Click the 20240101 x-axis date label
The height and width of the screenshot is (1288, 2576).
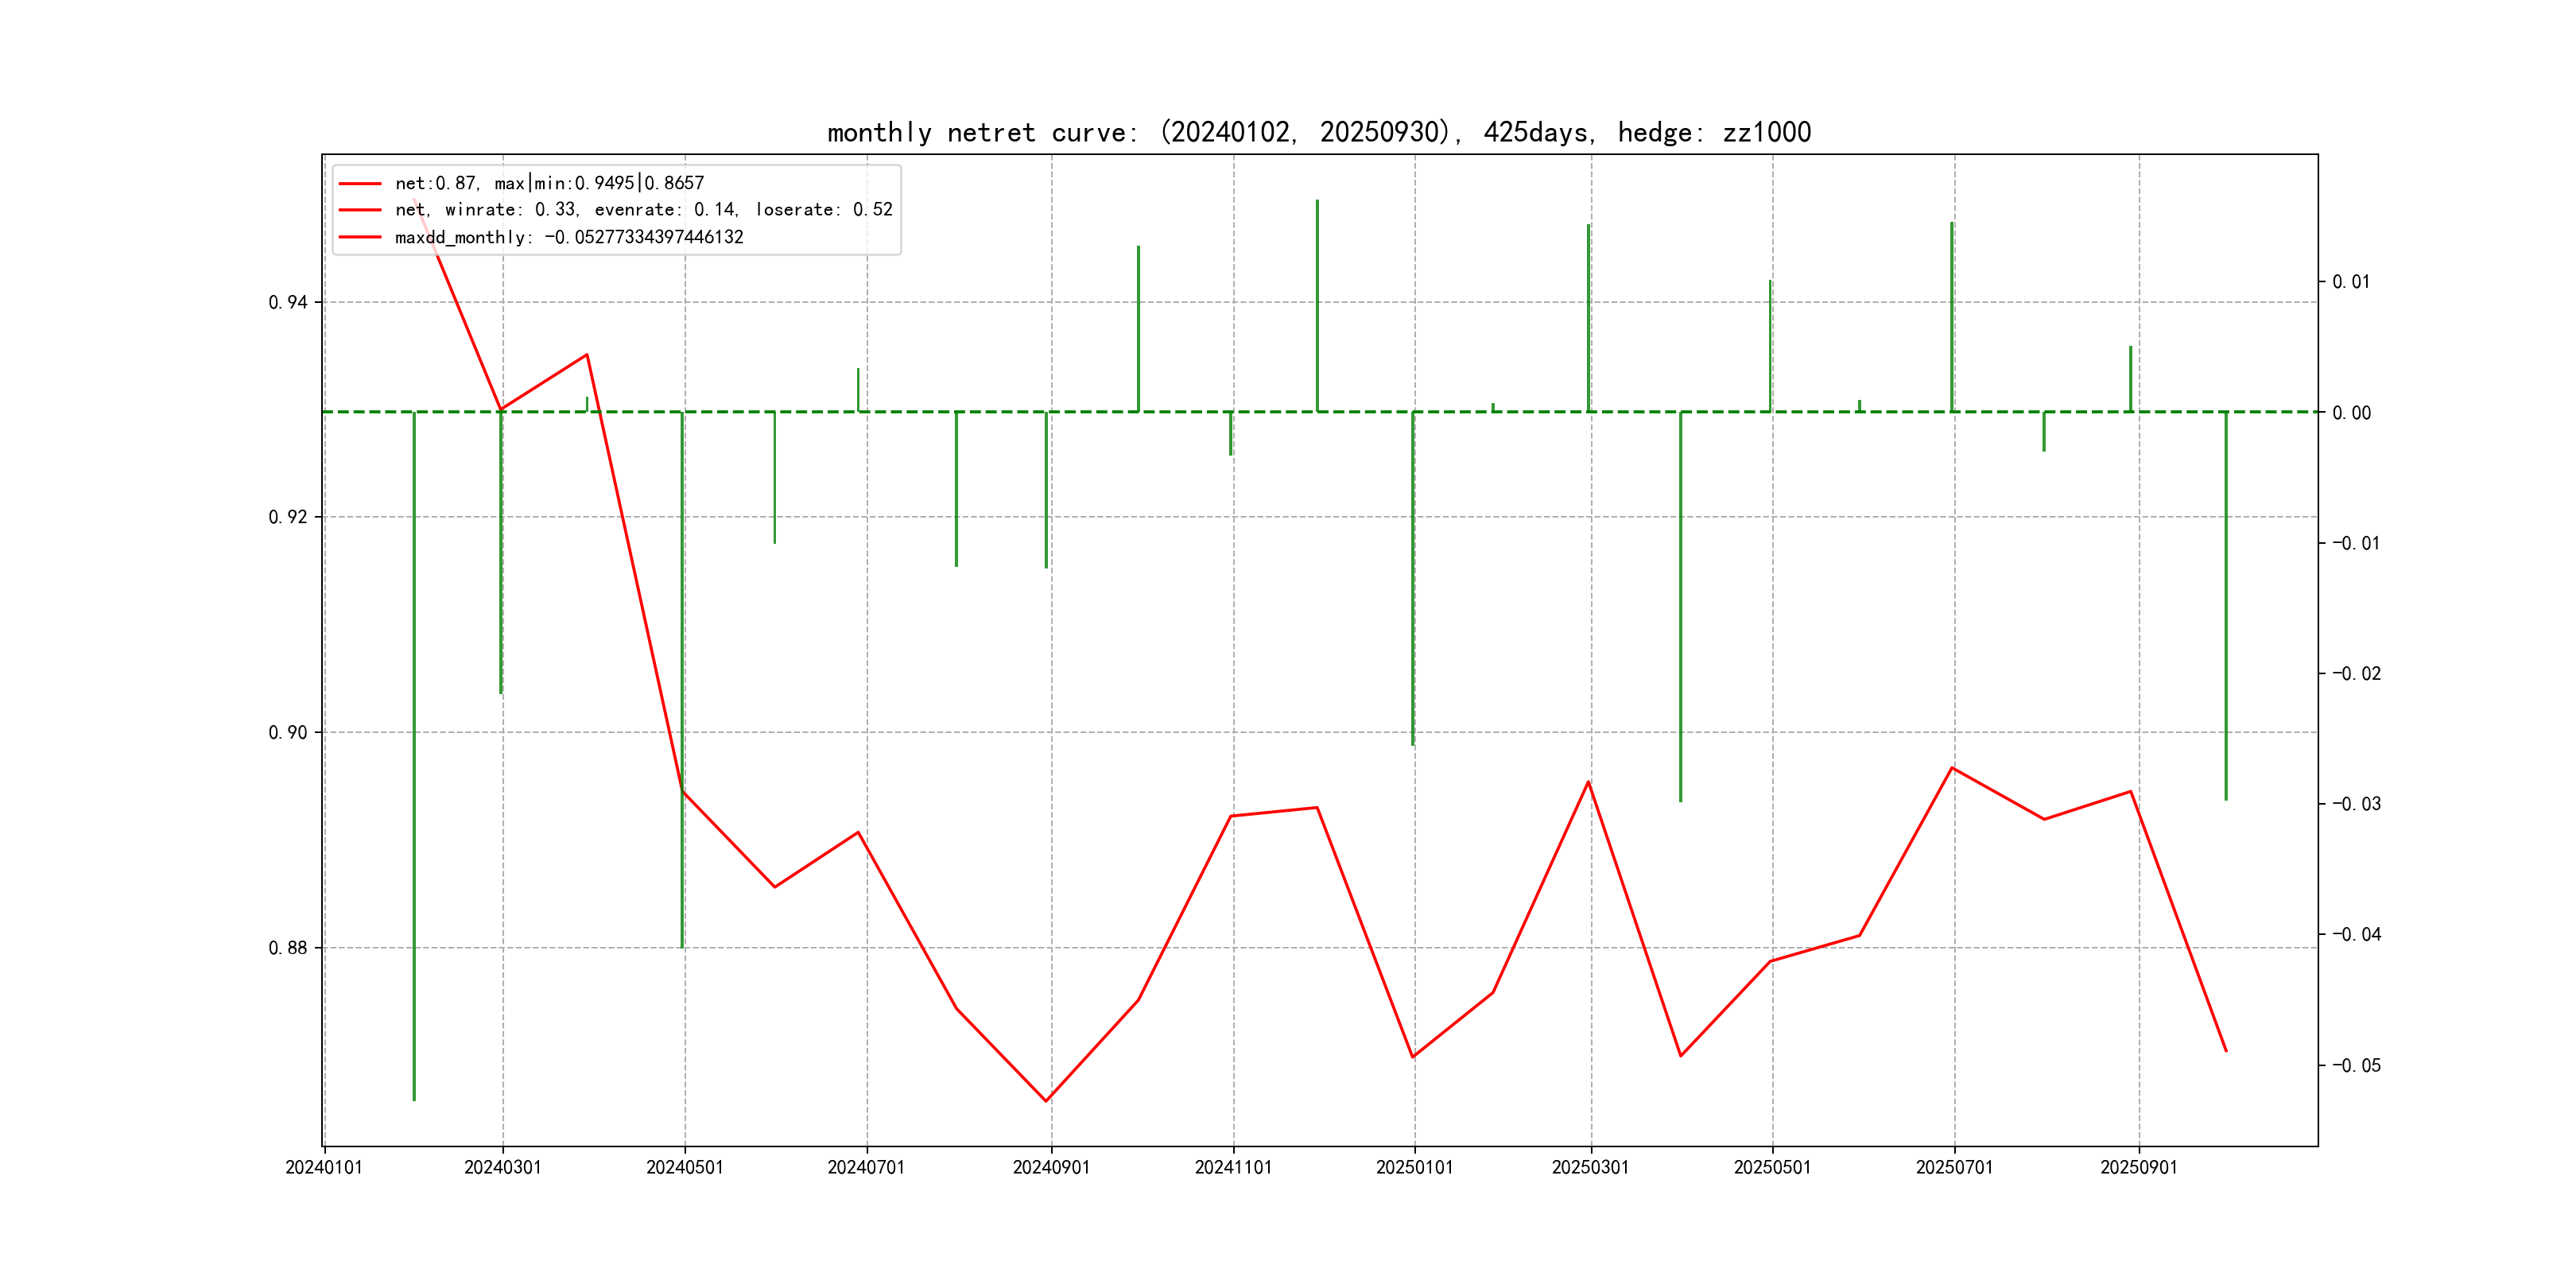pos(324,1167)
